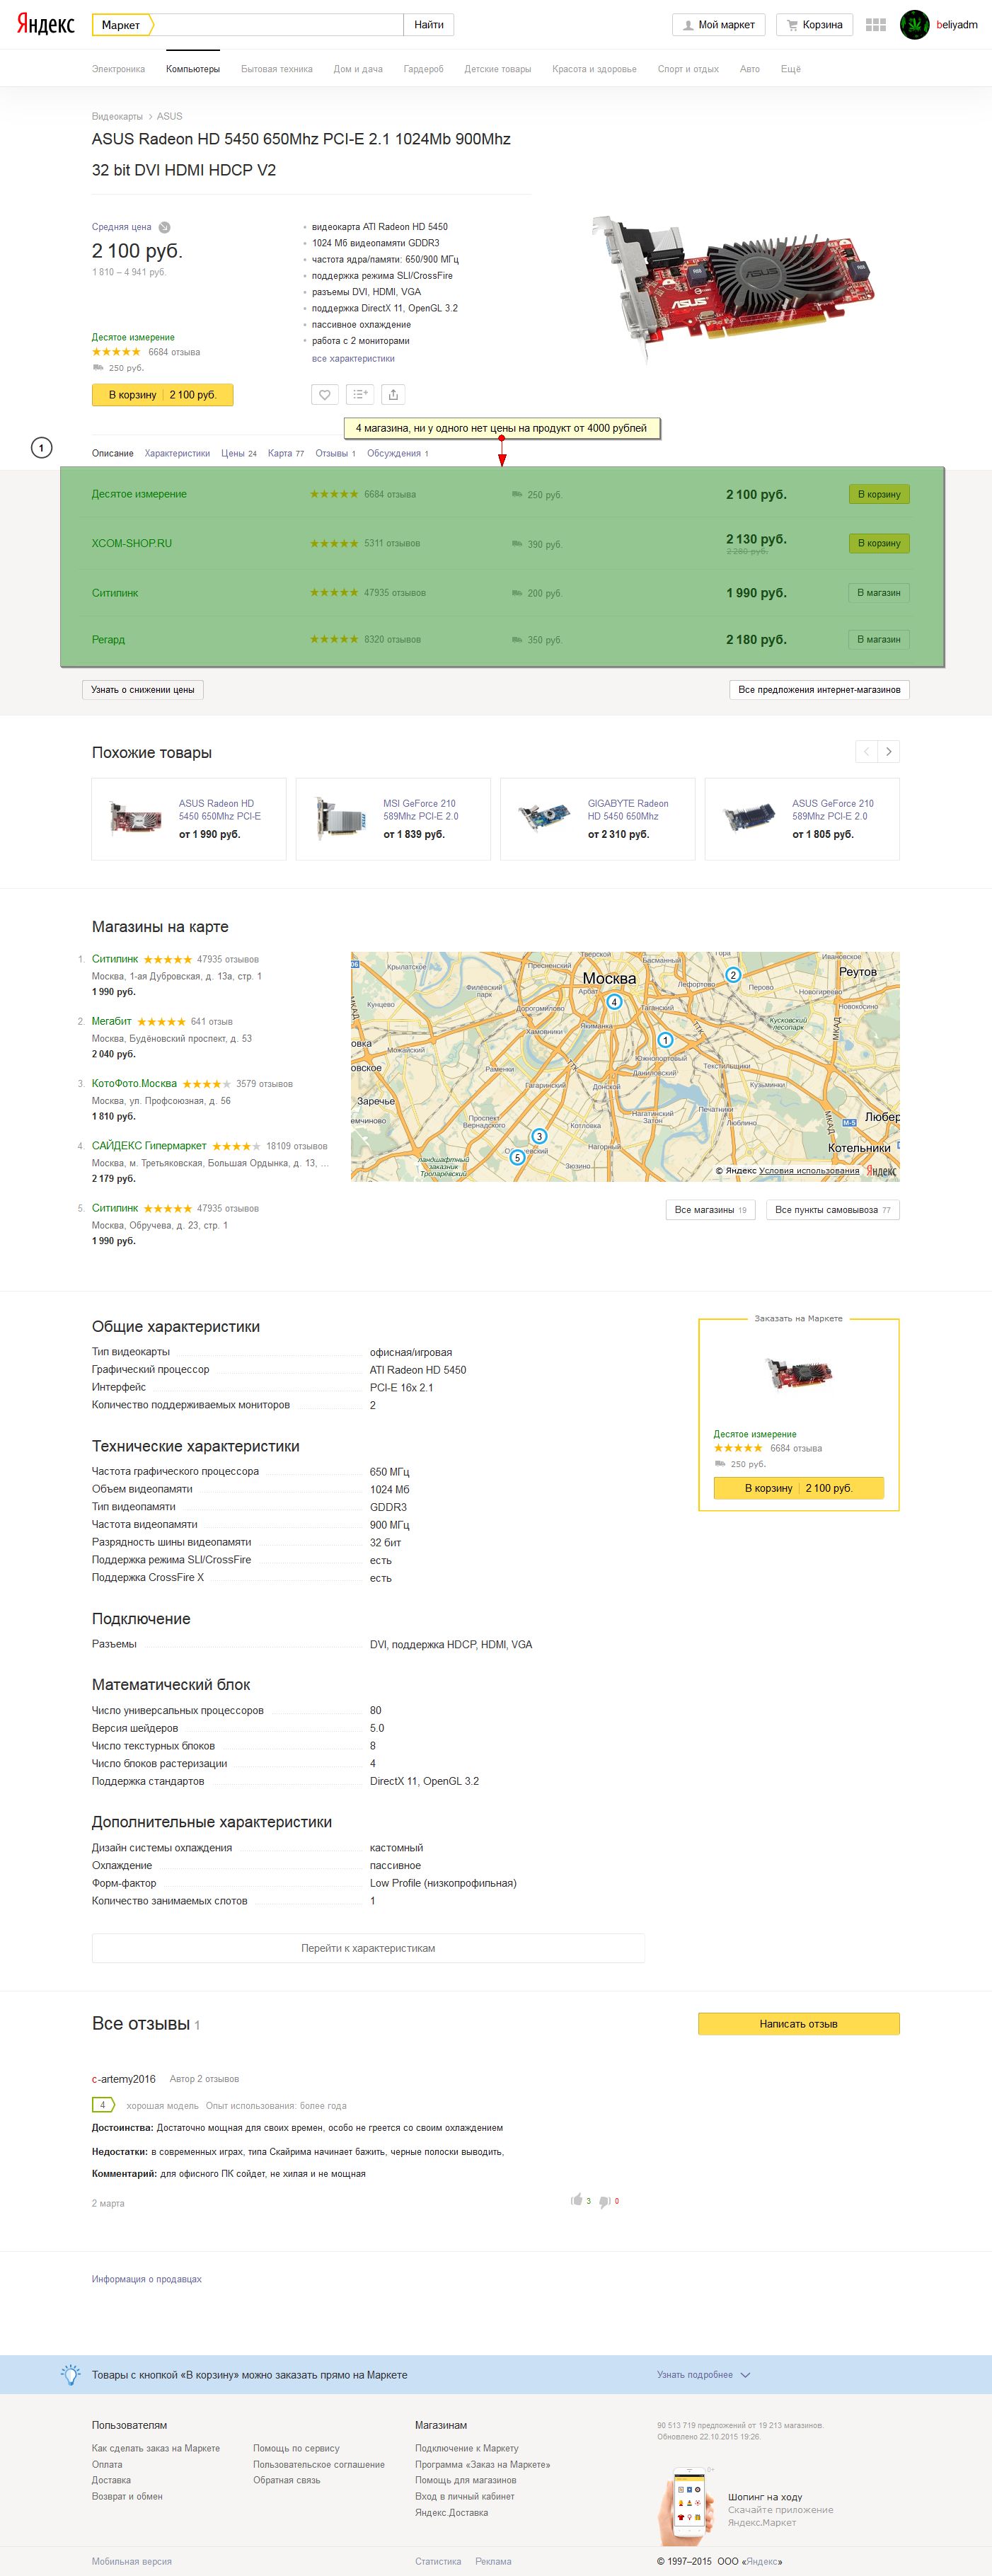Switch to the Описание tab

point(113,454)
